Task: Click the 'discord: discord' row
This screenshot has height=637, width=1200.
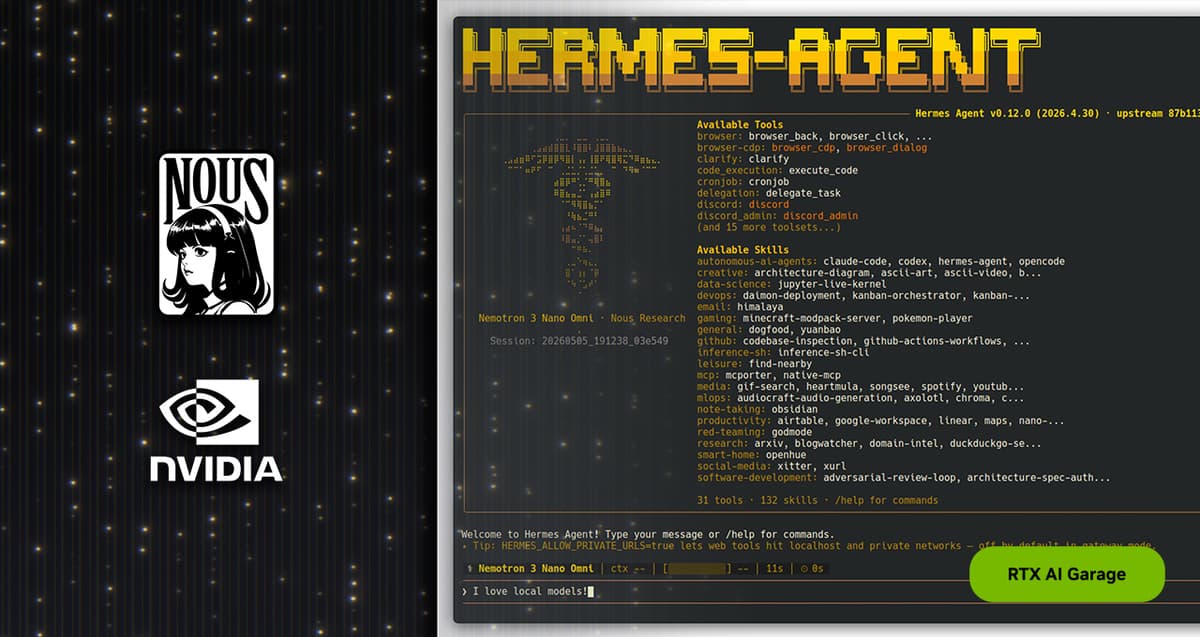Action: pos(743,204)
